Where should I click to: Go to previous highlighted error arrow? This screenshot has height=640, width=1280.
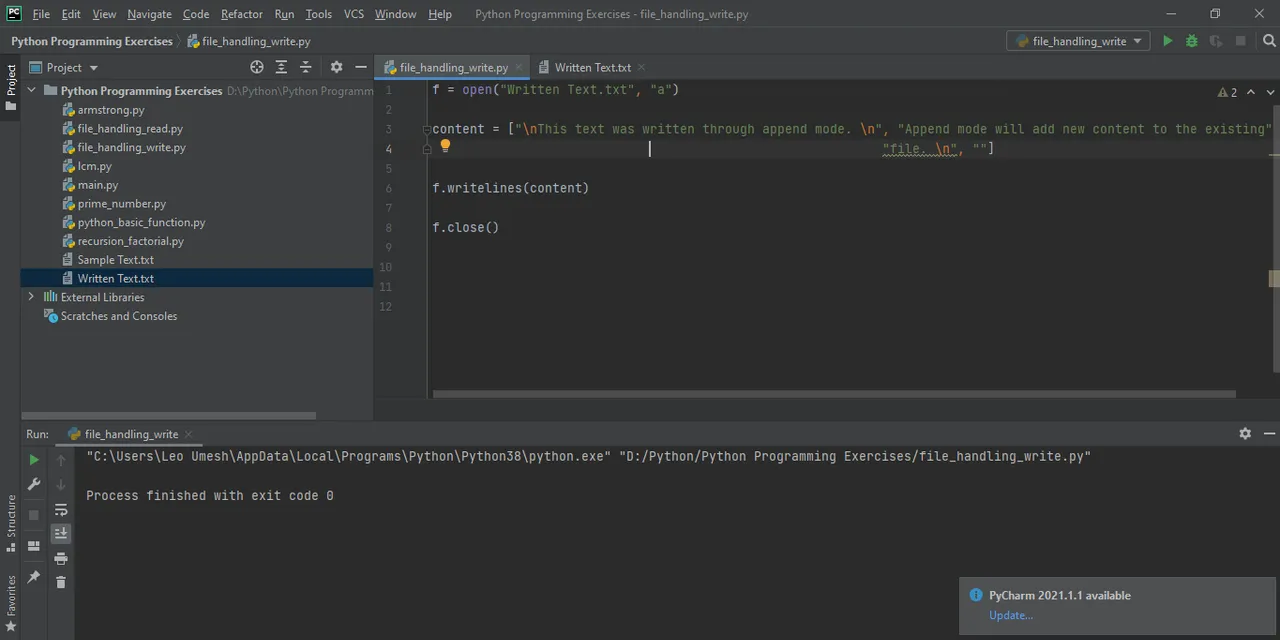coord(1251,92)
